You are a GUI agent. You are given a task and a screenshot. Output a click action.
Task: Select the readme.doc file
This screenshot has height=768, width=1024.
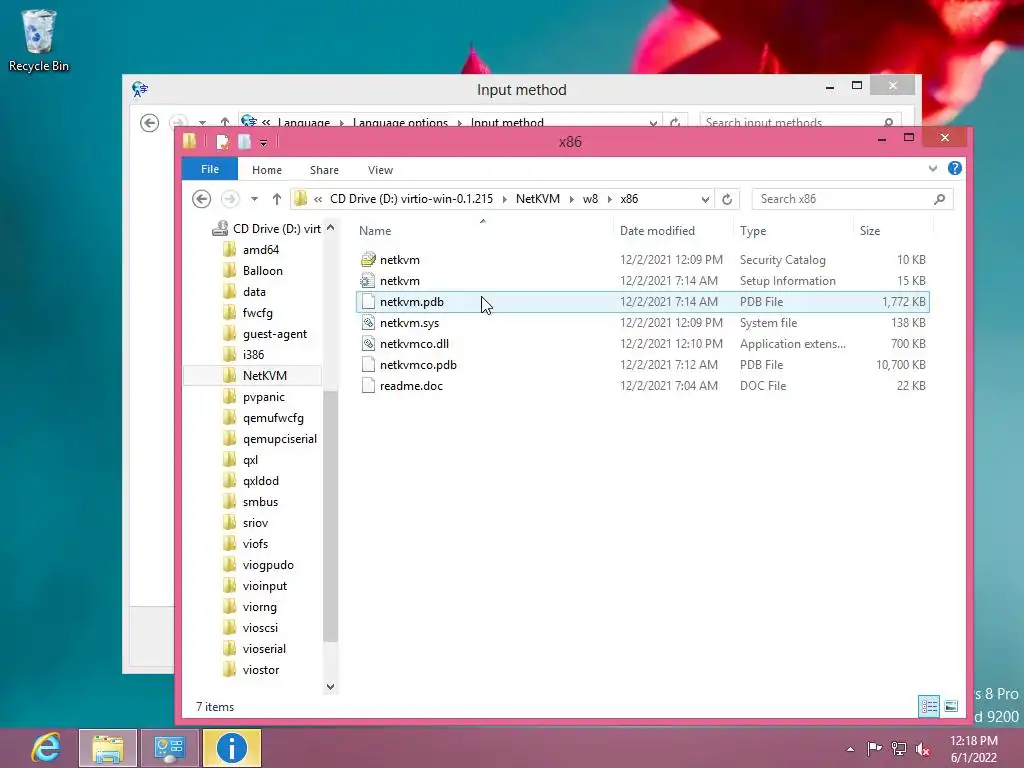pyautogui.click(x=643, y=385)
